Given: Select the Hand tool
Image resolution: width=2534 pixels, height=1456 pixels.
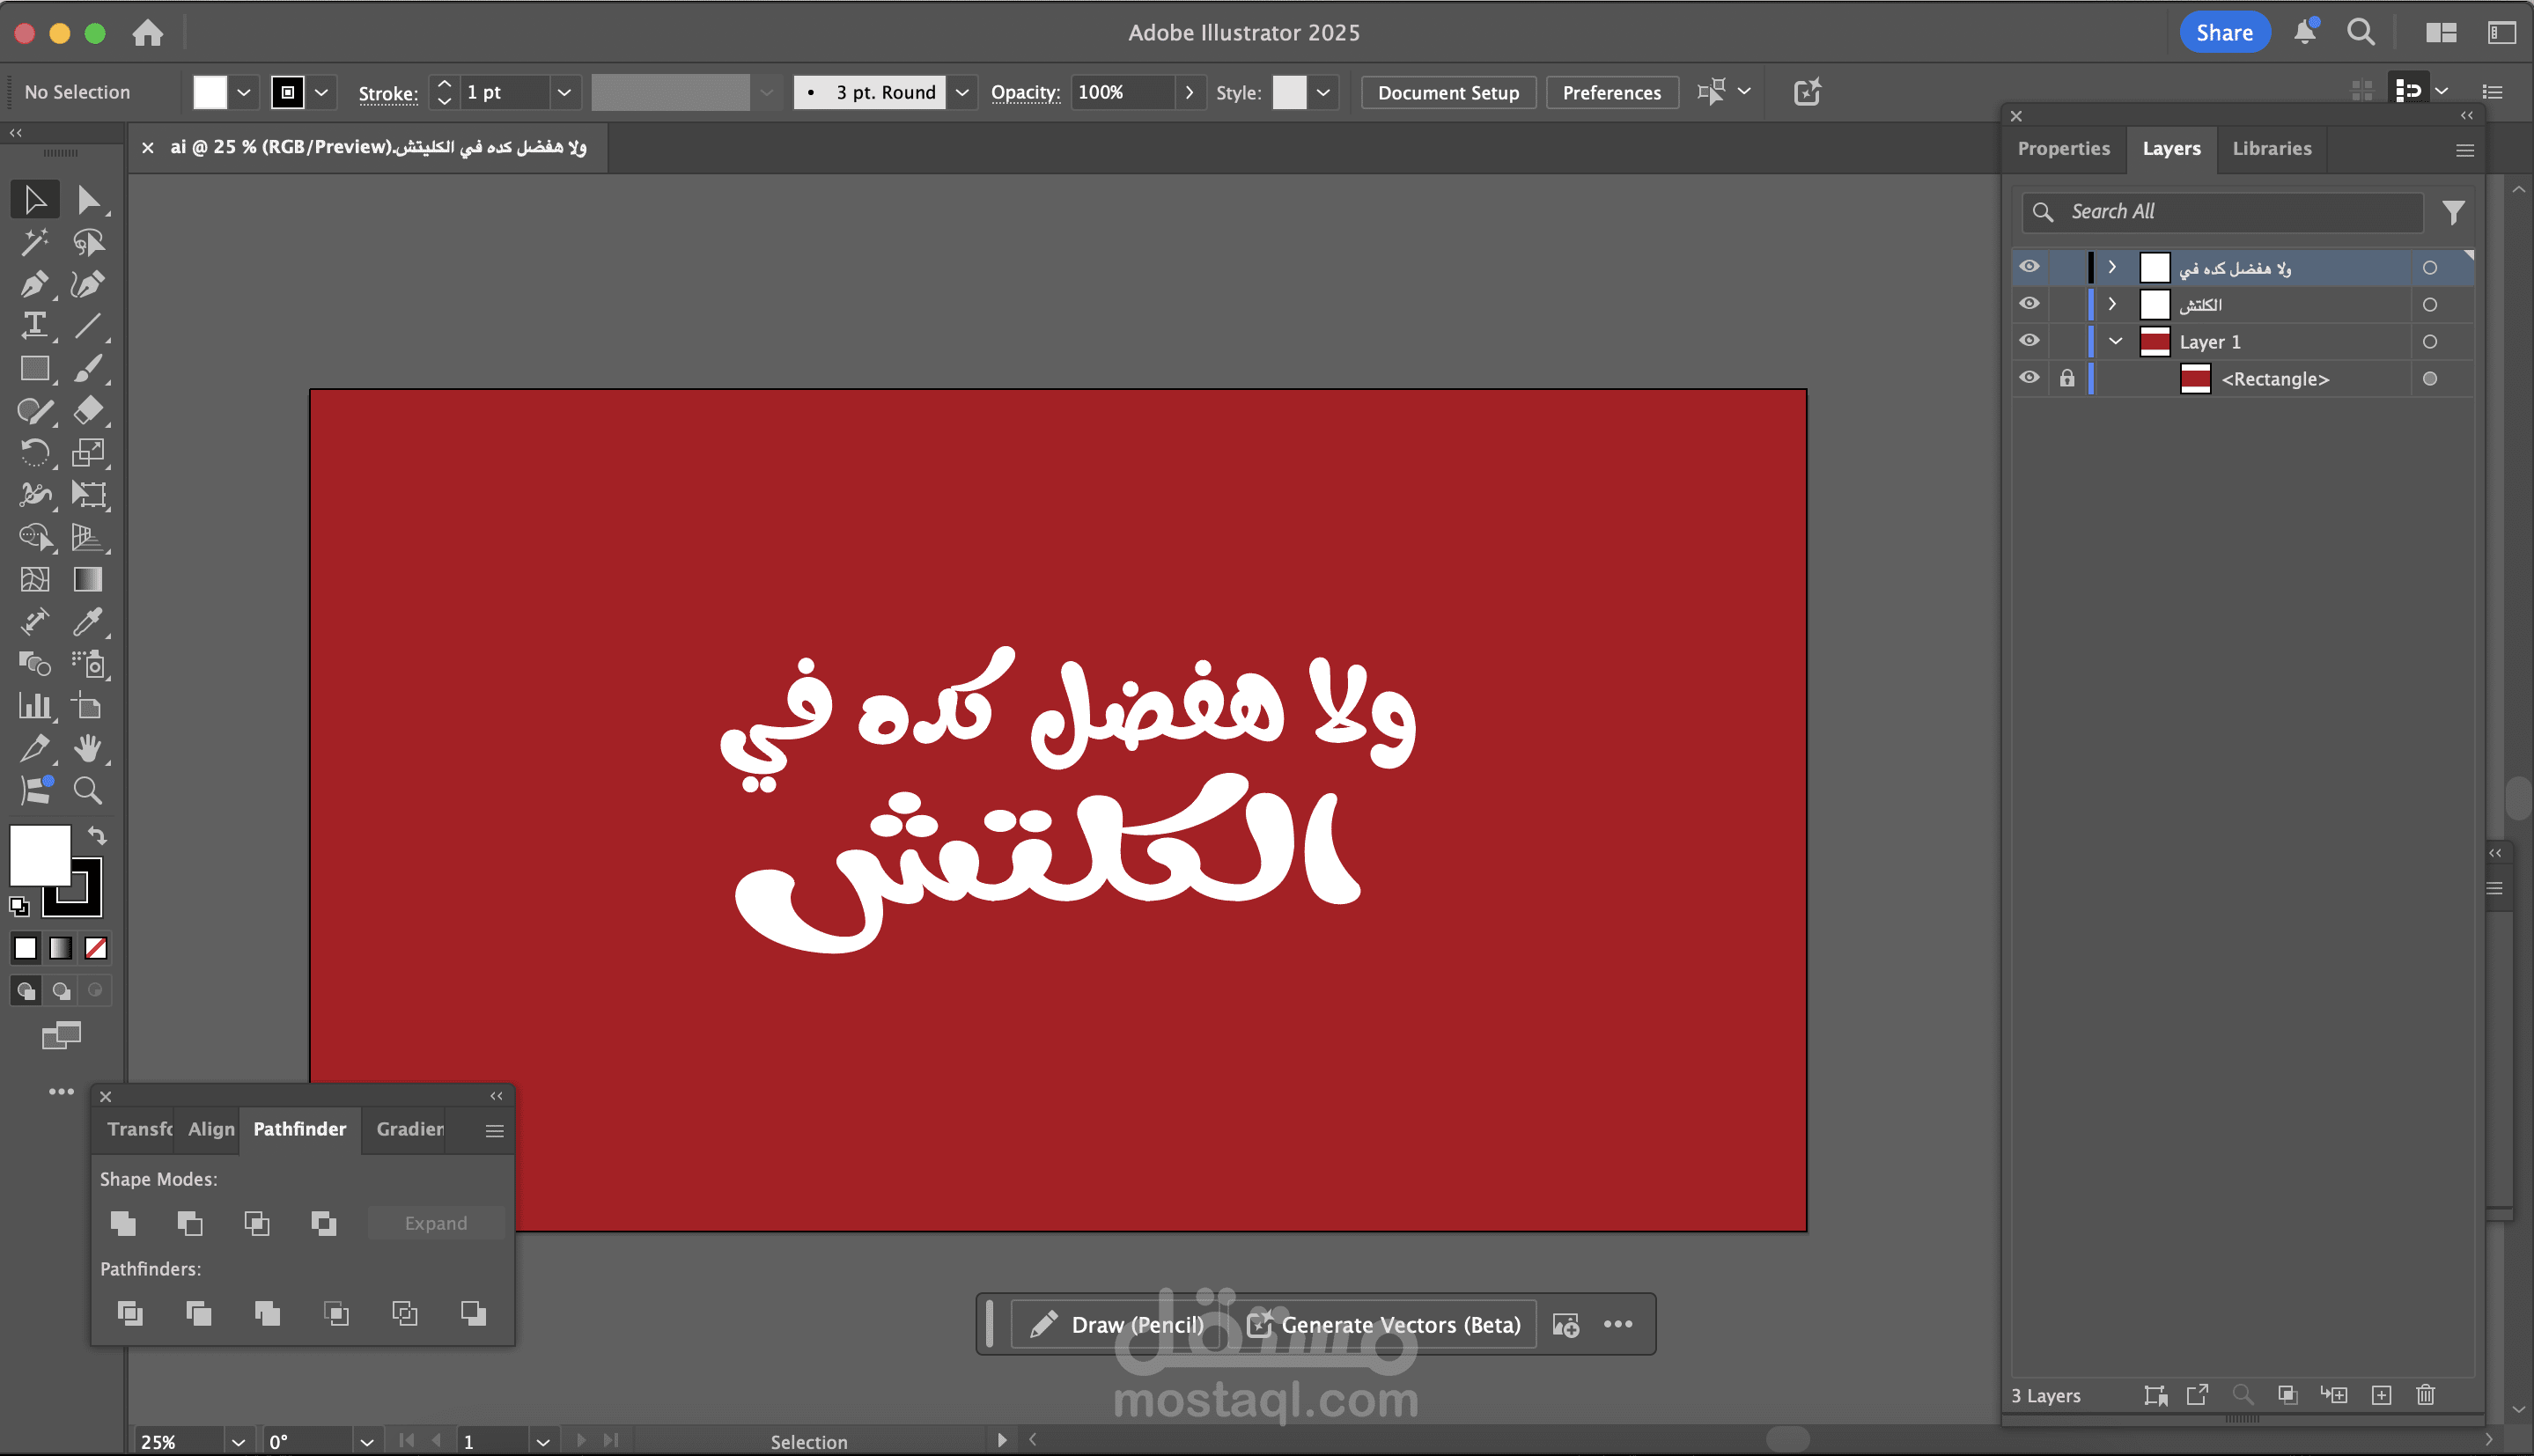Looking at the screenshot, I should [87, 748].
